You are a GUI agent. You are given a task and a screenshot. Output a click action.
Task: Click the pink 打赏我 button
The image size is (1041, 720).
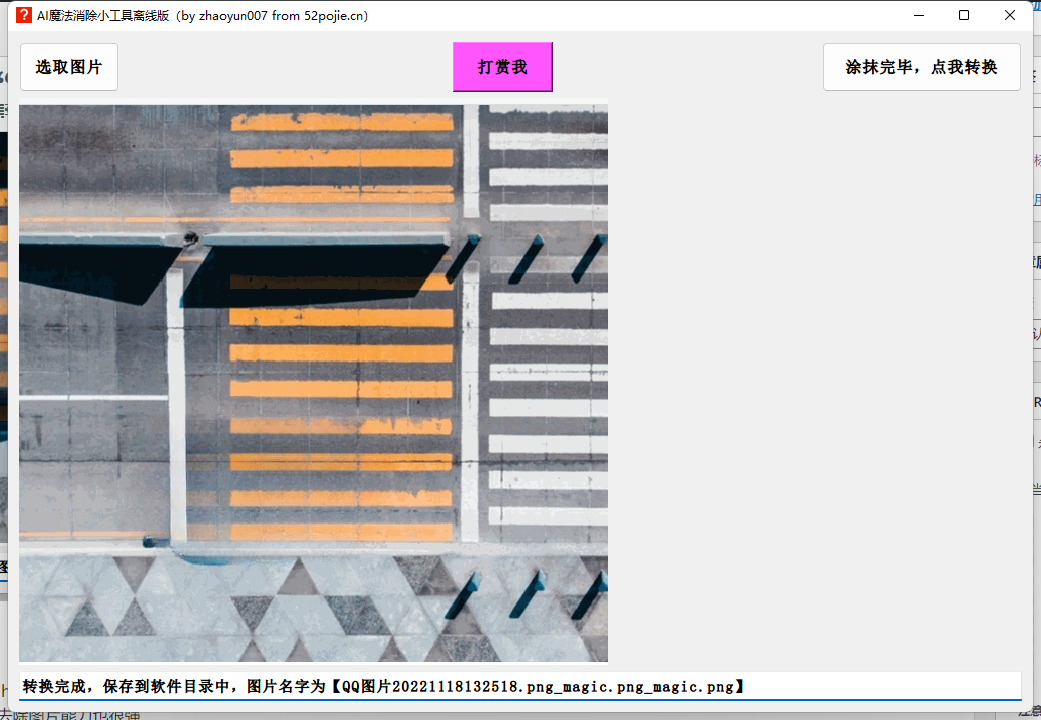(502, 67)
